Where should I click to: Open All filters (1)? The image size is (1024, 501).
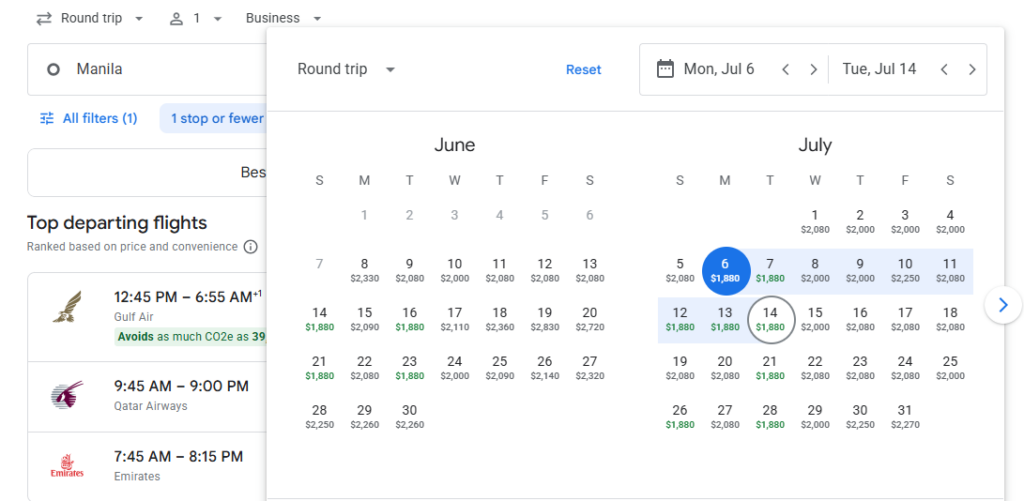click(x=88, y=118)
